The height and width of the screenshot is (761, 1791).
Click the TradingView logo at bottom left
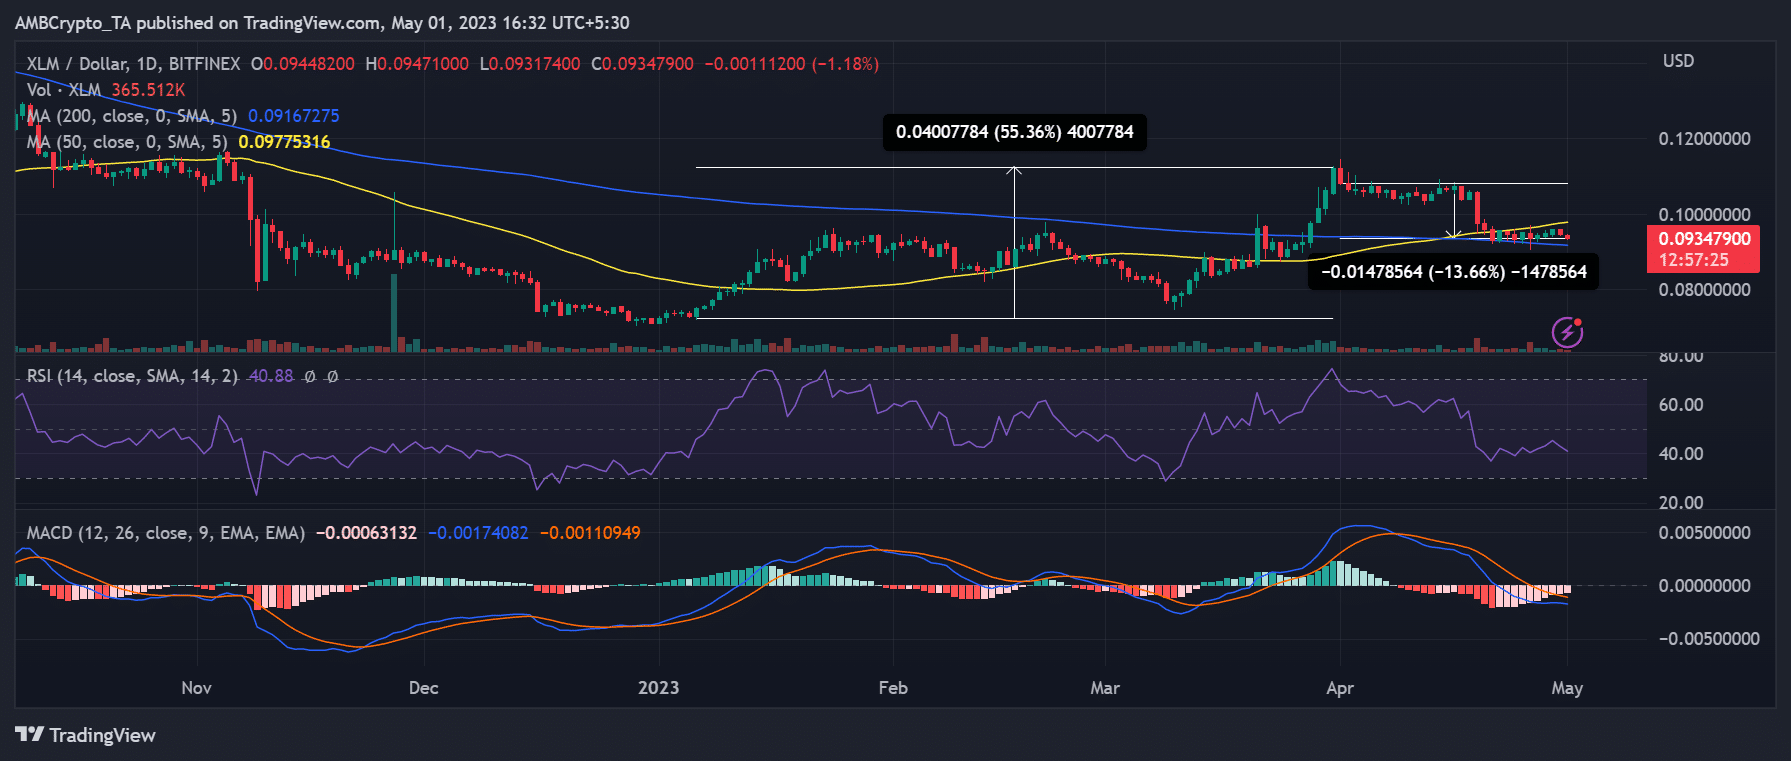click(86, 735)
